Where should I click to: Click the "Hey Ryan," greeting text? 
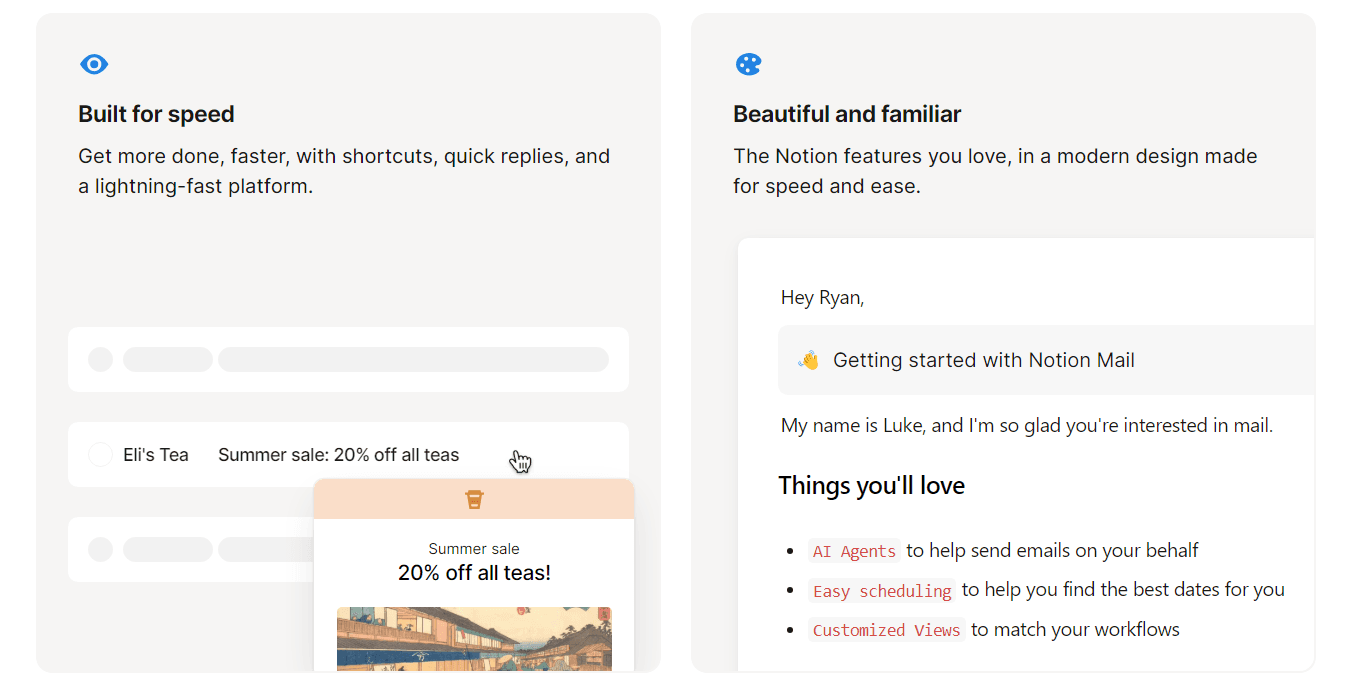coord(822,297)
